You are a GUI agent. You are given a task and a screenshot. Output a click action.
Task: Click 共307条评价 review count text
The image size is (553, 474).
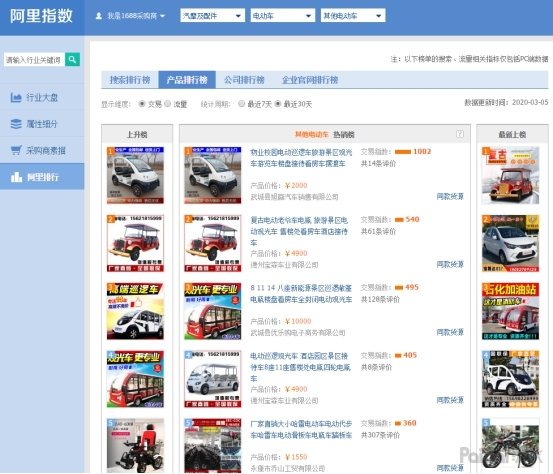[380, 435]
